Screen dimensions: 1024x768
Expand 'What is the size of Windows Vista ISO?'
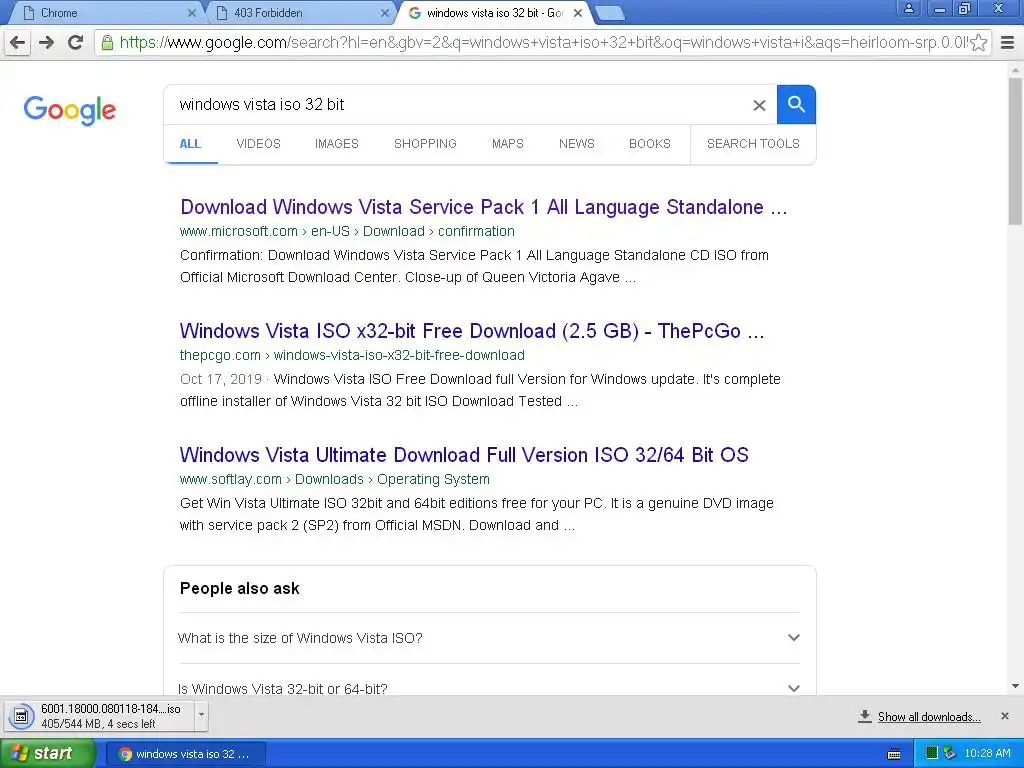[x=488, y=638]
